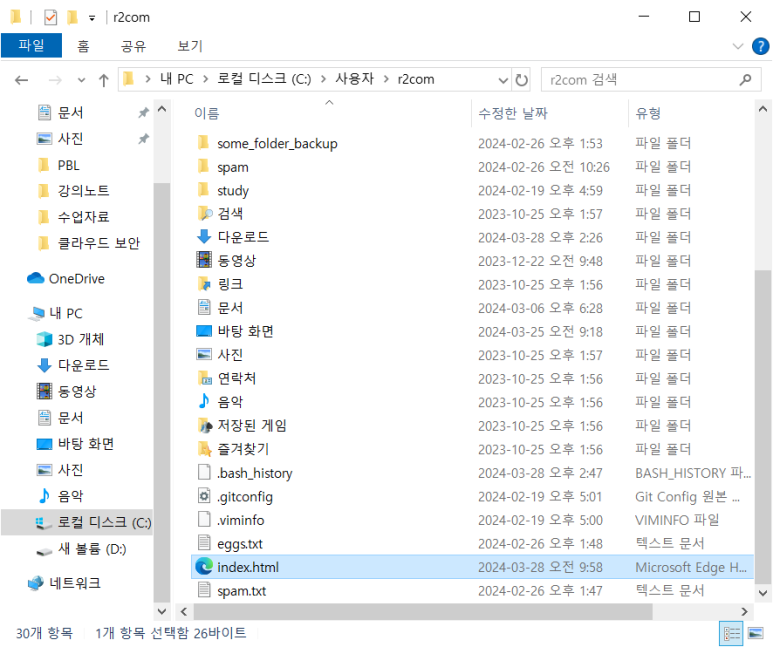The image size is (773, 647).
Task: Click the search magnifier icon
Action: click(745, 79)
